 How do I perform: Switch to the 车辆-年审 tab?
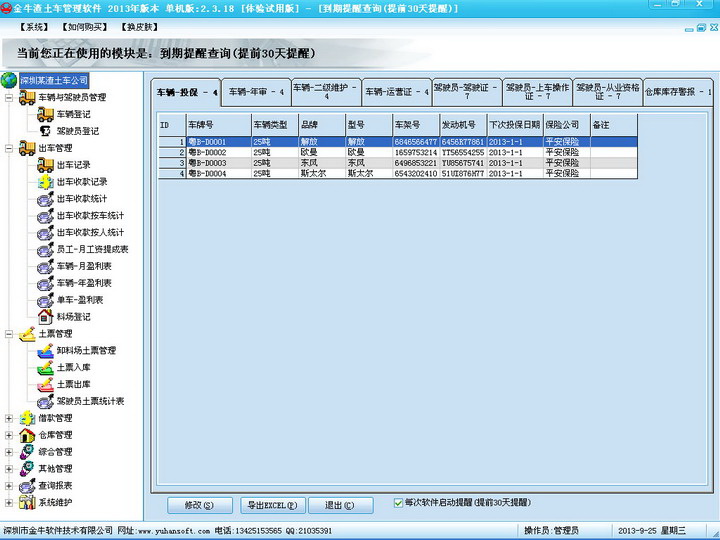click(256, 92)
